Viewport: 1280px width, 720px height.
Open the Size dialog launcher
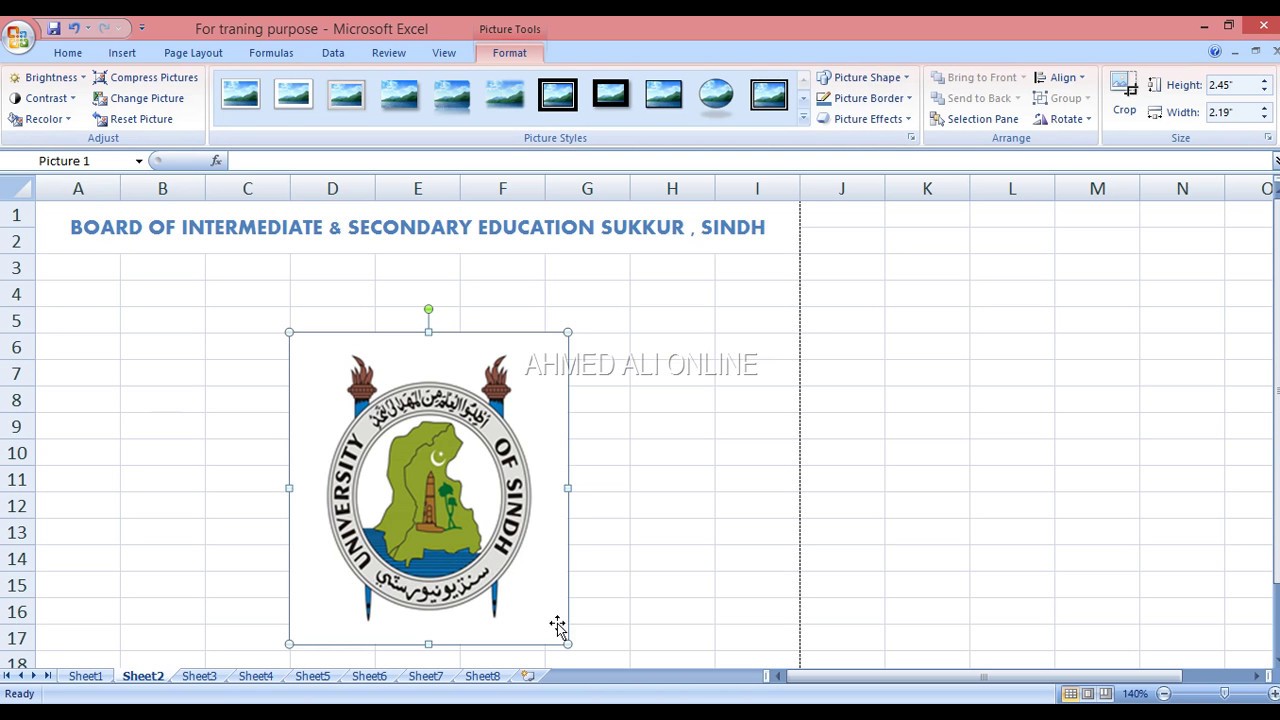pos(1268,138)
